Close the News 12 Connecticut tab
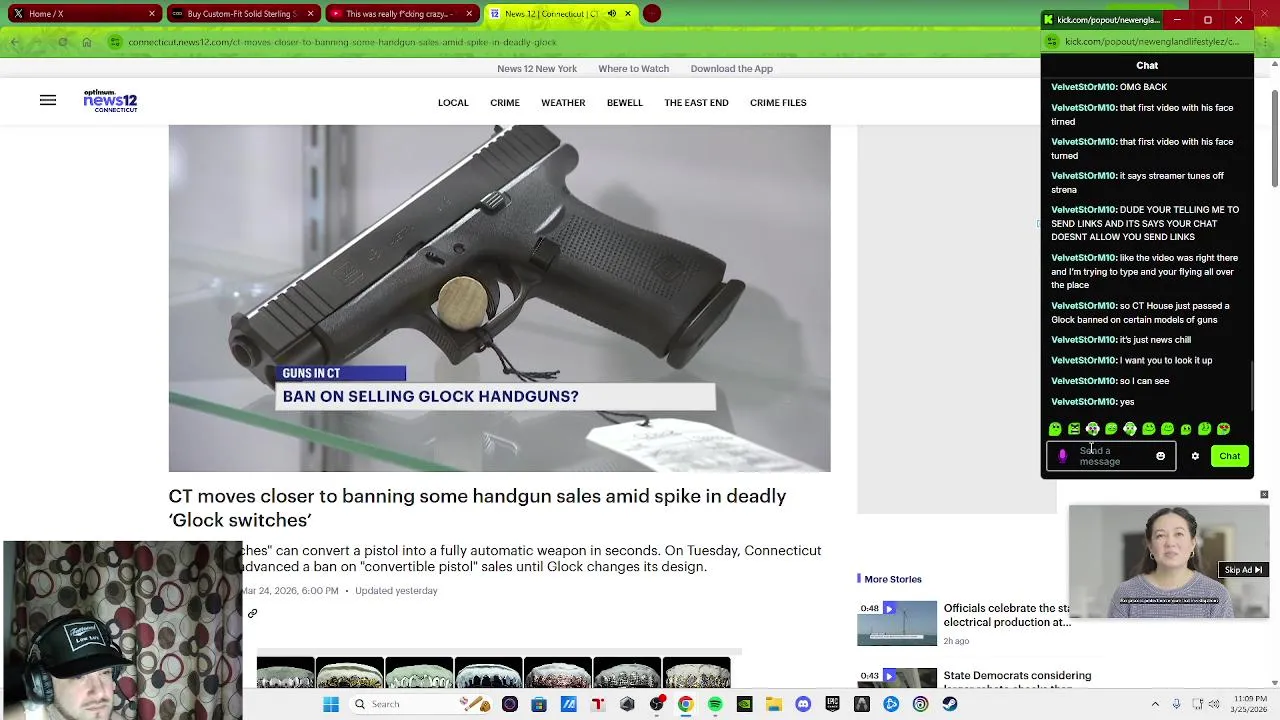 coord(628,14)
